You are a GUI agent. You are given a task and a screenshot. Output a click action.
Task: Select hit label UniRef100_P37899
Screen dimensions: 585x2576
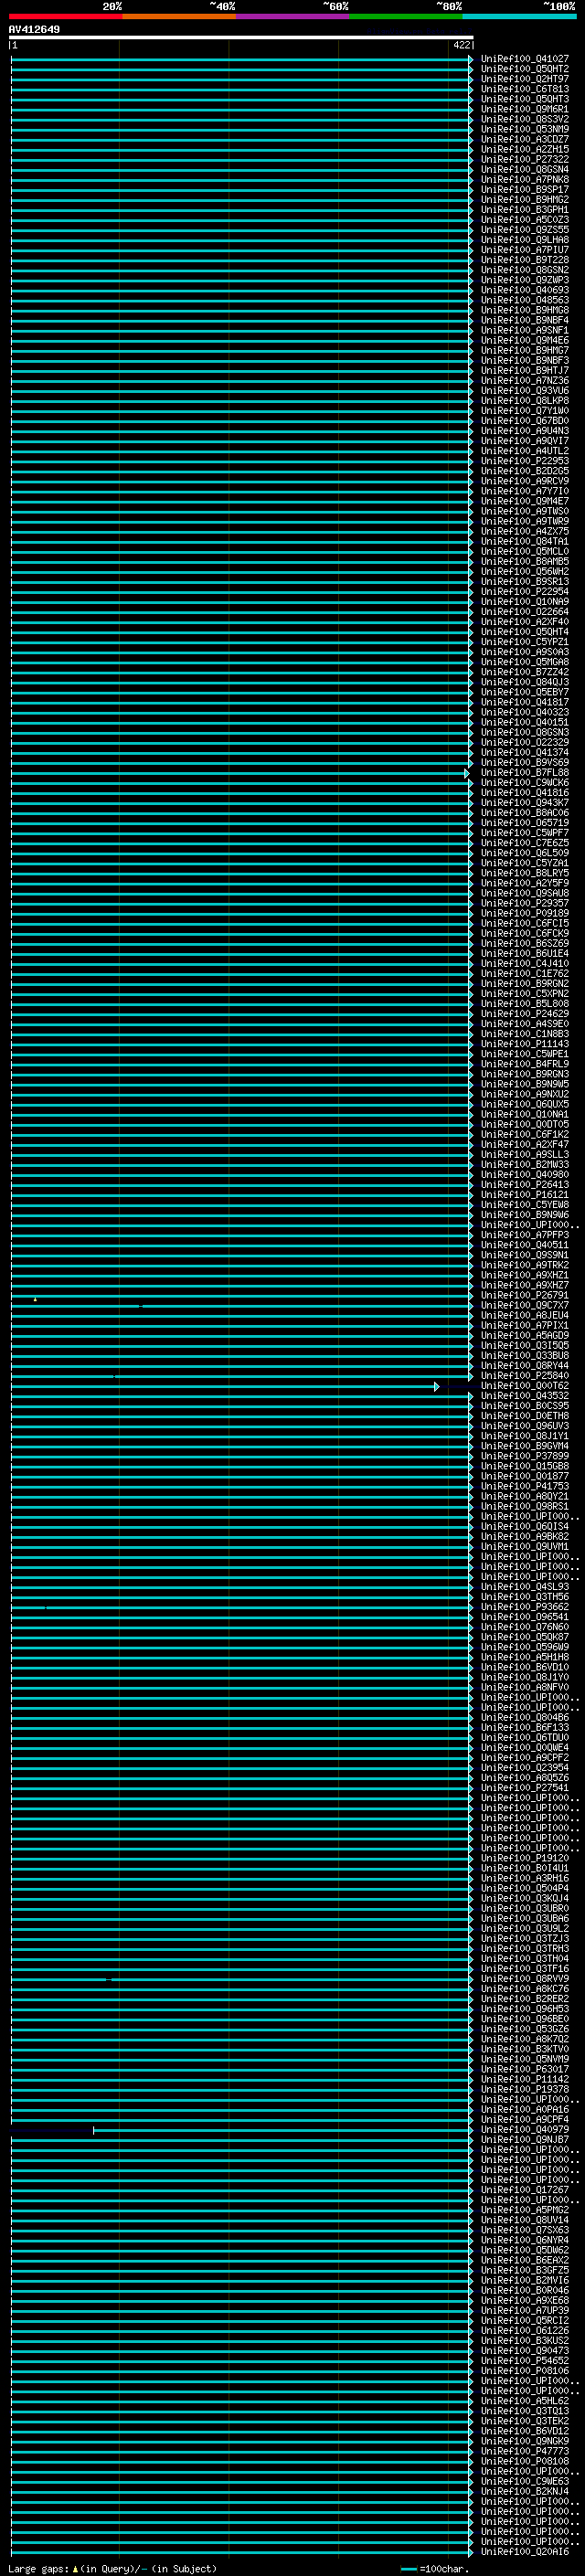tap(525, 1456)
